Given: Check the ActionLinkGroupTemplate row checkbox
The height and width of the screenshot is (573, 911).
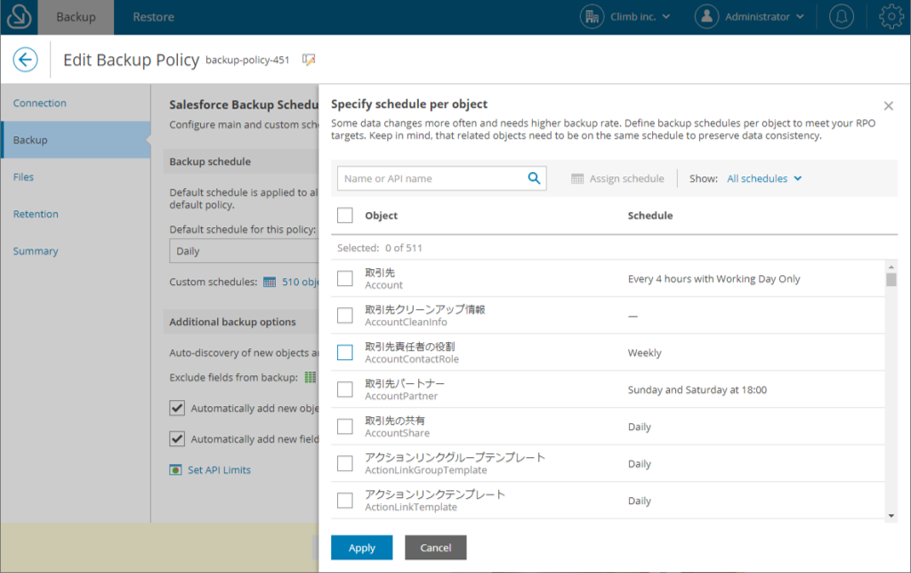Looking at the screenshot, I should 345,463.
